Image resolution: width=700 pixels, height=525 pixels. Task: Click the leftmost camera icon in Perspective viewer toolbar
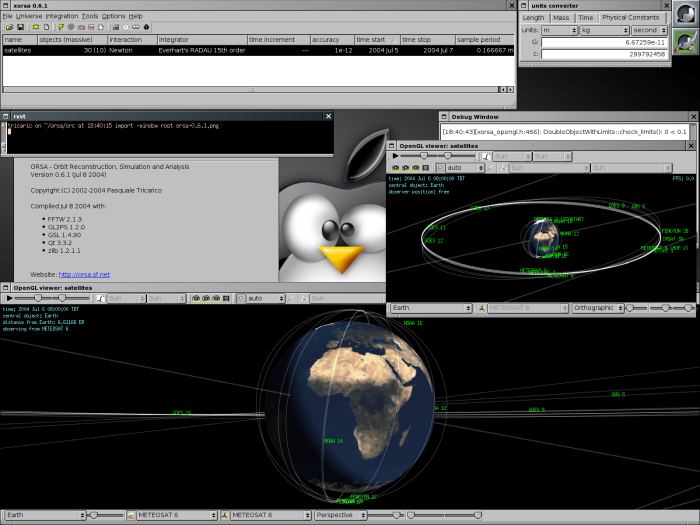196,298
